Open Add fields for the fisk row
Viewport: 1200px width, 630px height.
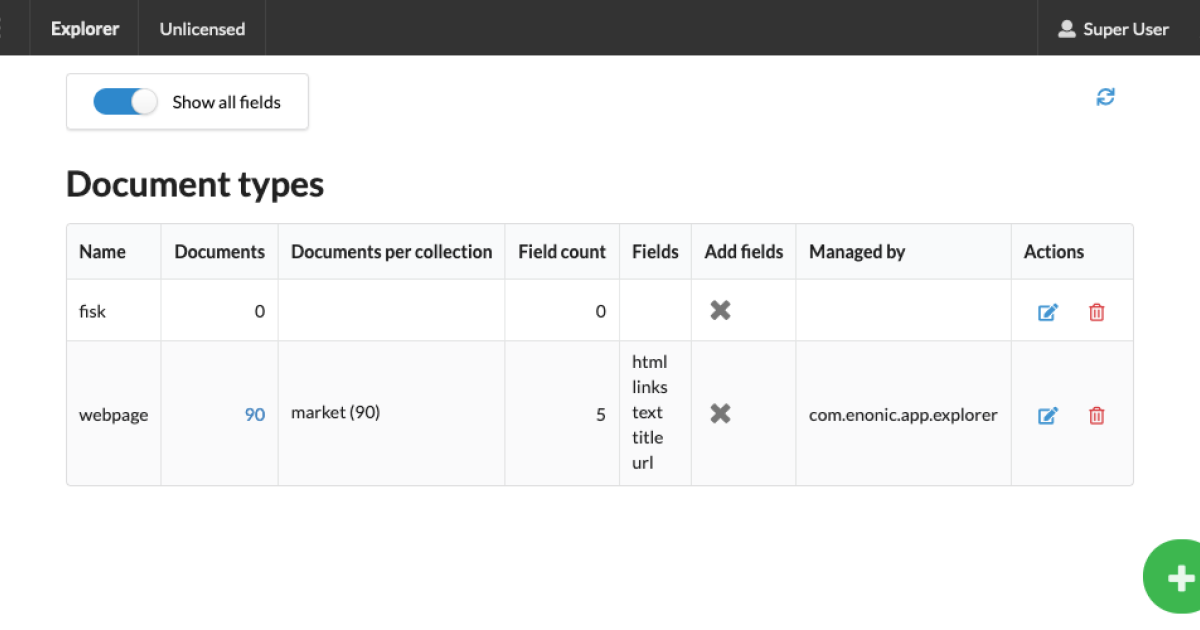point(720,310)
